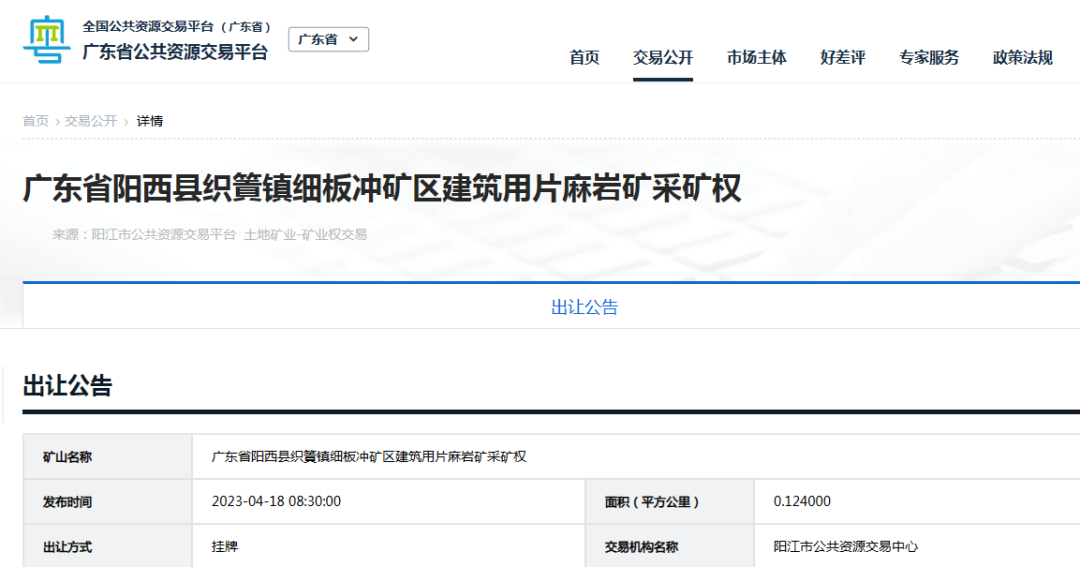Image resolution: width=1080 pixels, height=567 pixels.
Task: Click 交易公开 breadcrumb link
Action: (91, 121)
